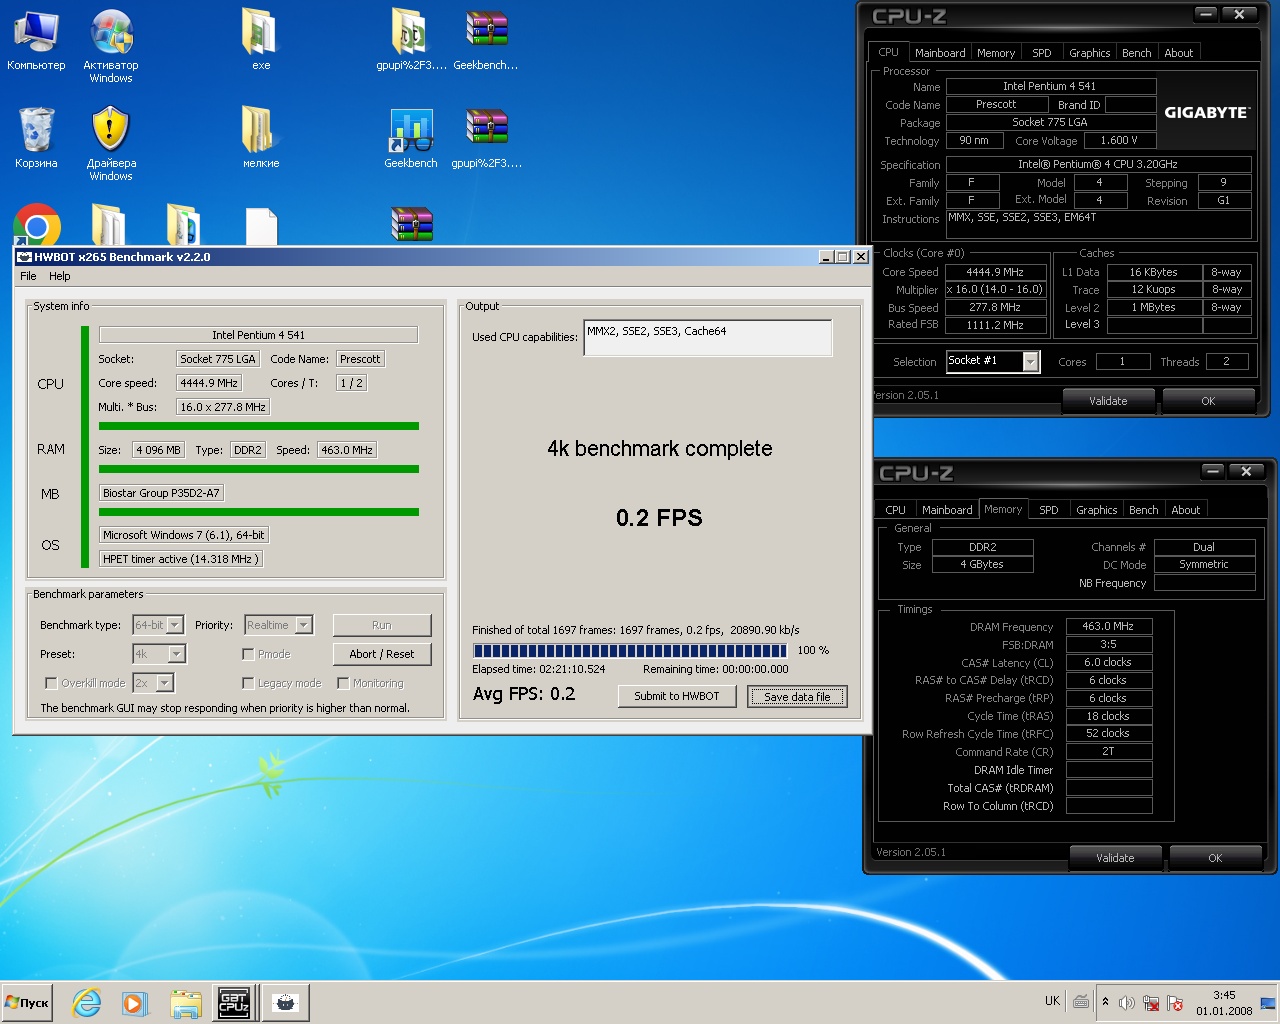Click the FSB:DRAM value 3:5
The width and height of the screenshot is (1280, 1024).
tap(1108, 644)
